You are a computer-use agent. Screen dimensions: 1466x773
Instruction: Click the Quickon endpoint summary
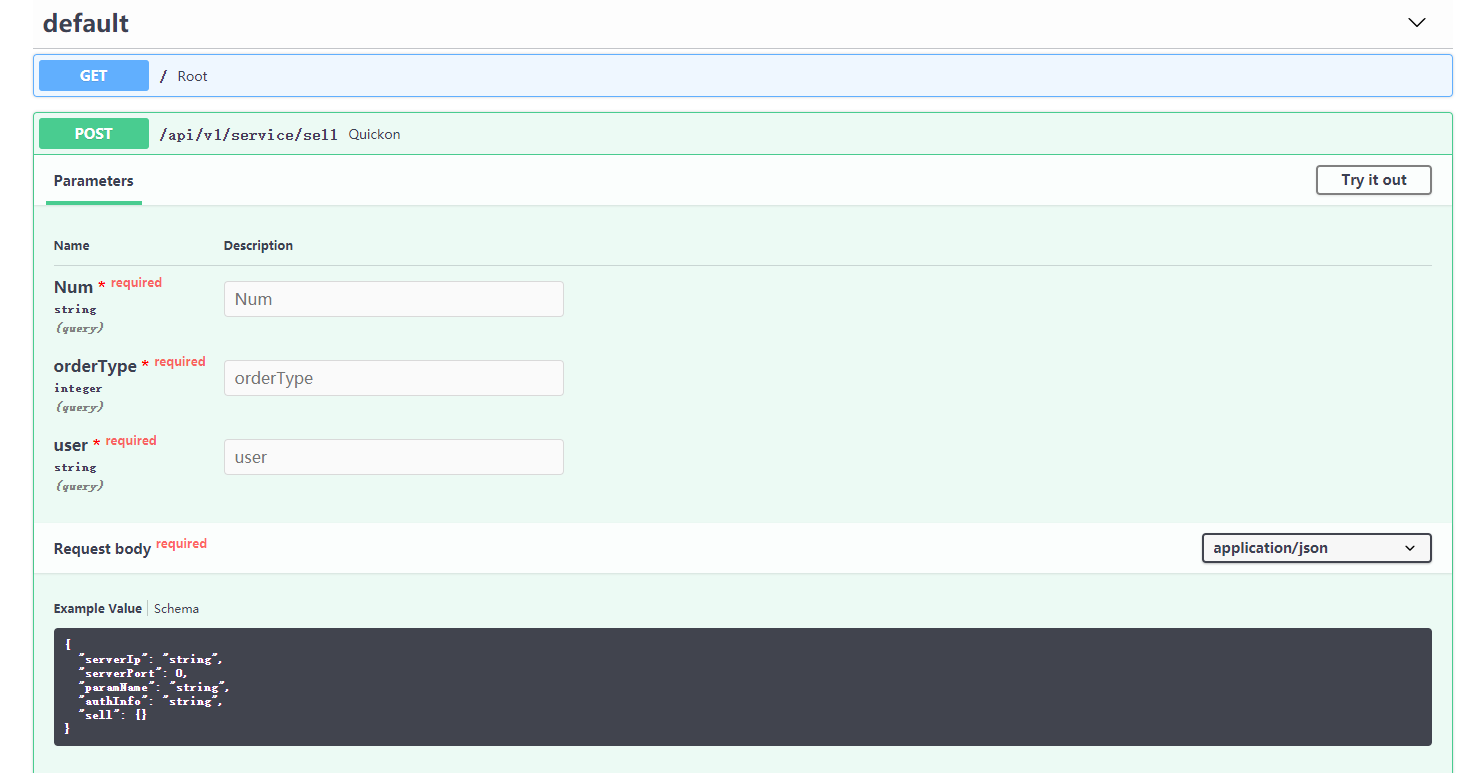click(374, 134)
